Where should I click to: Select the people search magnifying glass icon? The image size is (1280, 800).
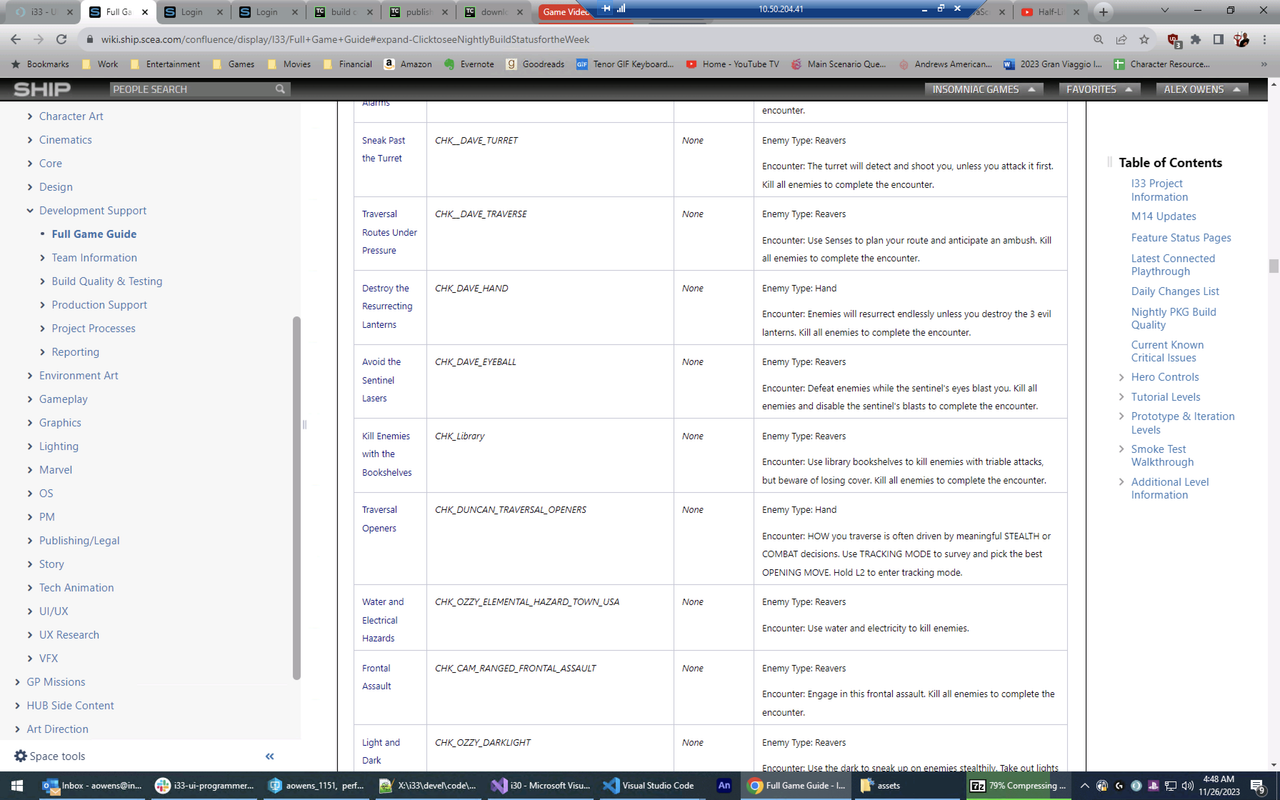[280, 88]
